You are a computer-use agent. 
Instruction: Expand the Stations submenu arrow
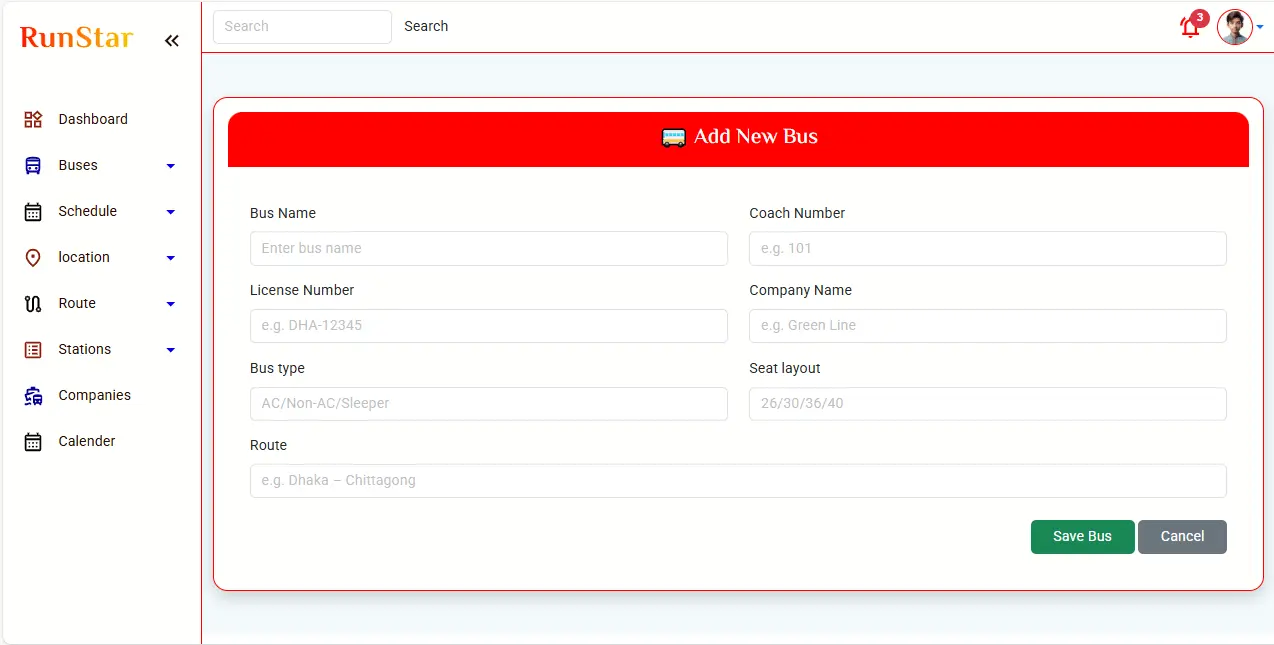171,350
